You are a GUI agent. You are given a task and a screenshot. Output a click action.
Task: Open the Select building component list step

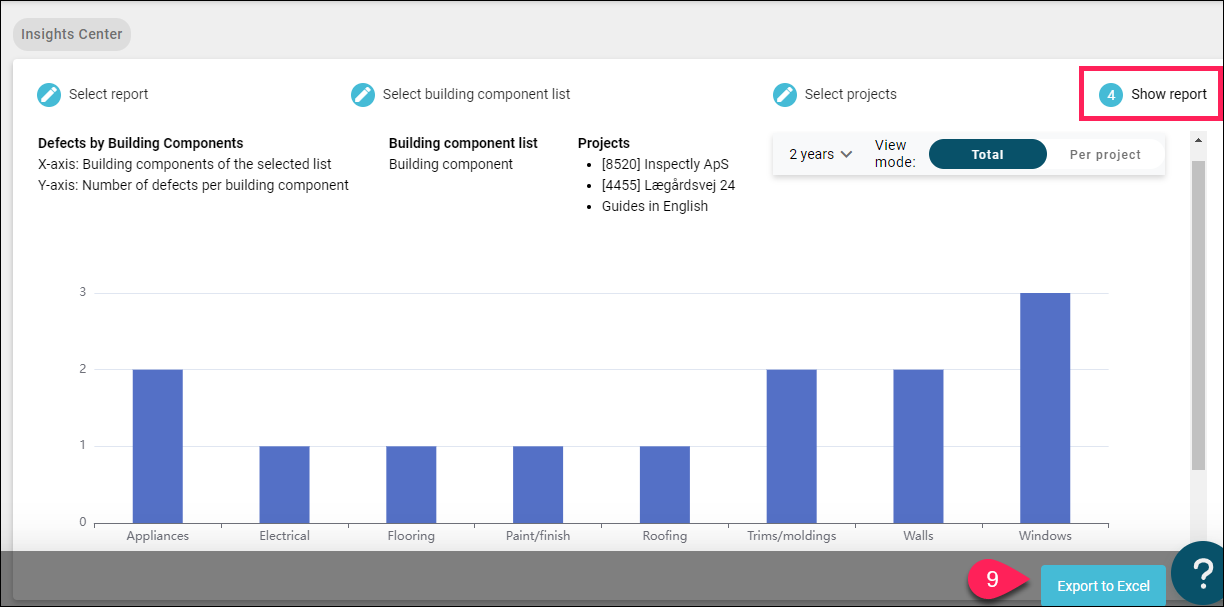click(476, 94)
